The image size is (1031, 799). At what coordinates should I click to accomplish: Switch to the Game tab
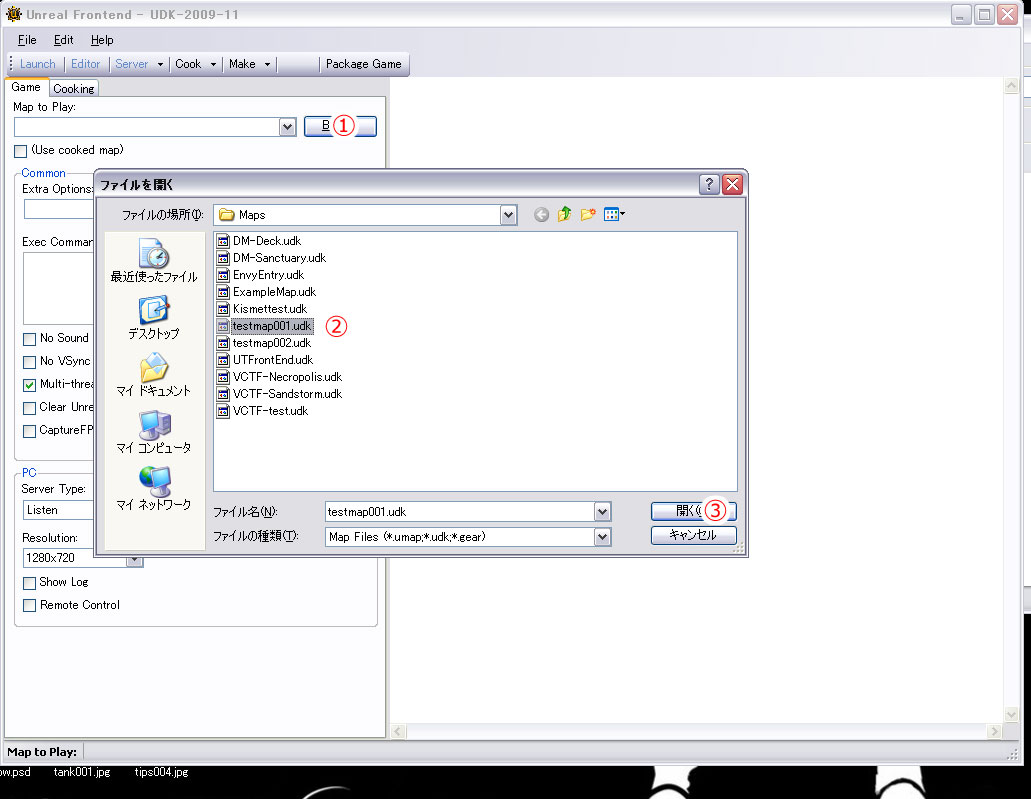click(26, 87)
